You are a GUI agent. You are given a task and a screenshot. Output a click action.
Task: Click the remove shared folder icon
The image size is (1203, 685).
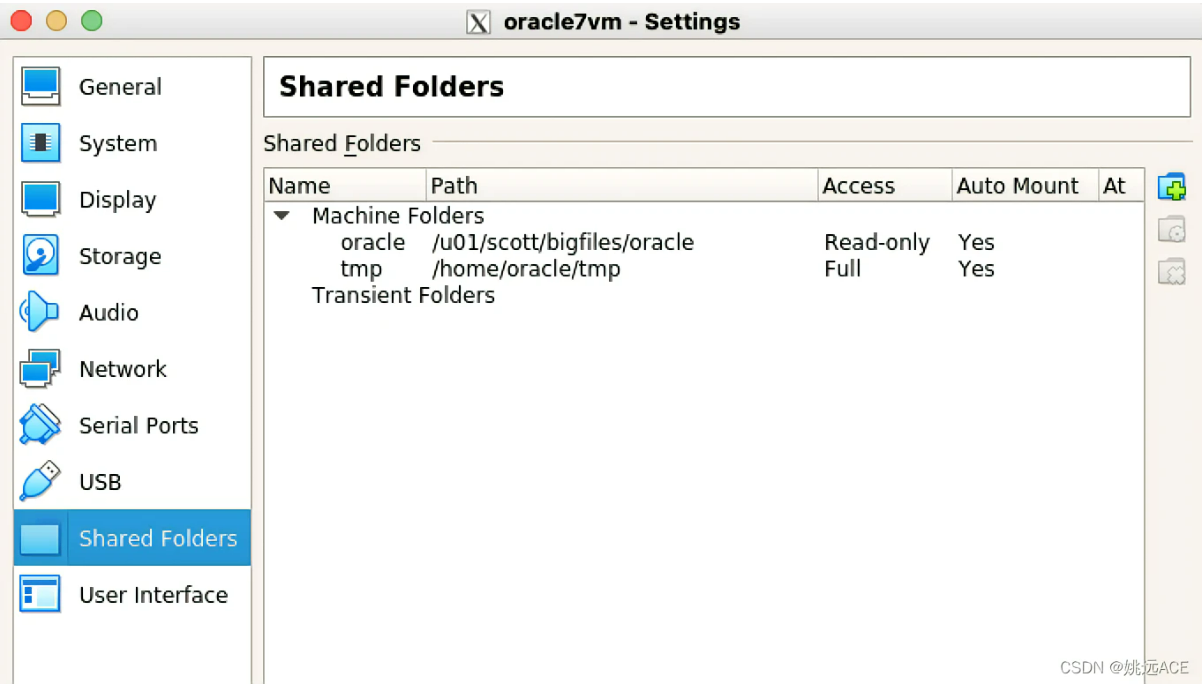1171,271
